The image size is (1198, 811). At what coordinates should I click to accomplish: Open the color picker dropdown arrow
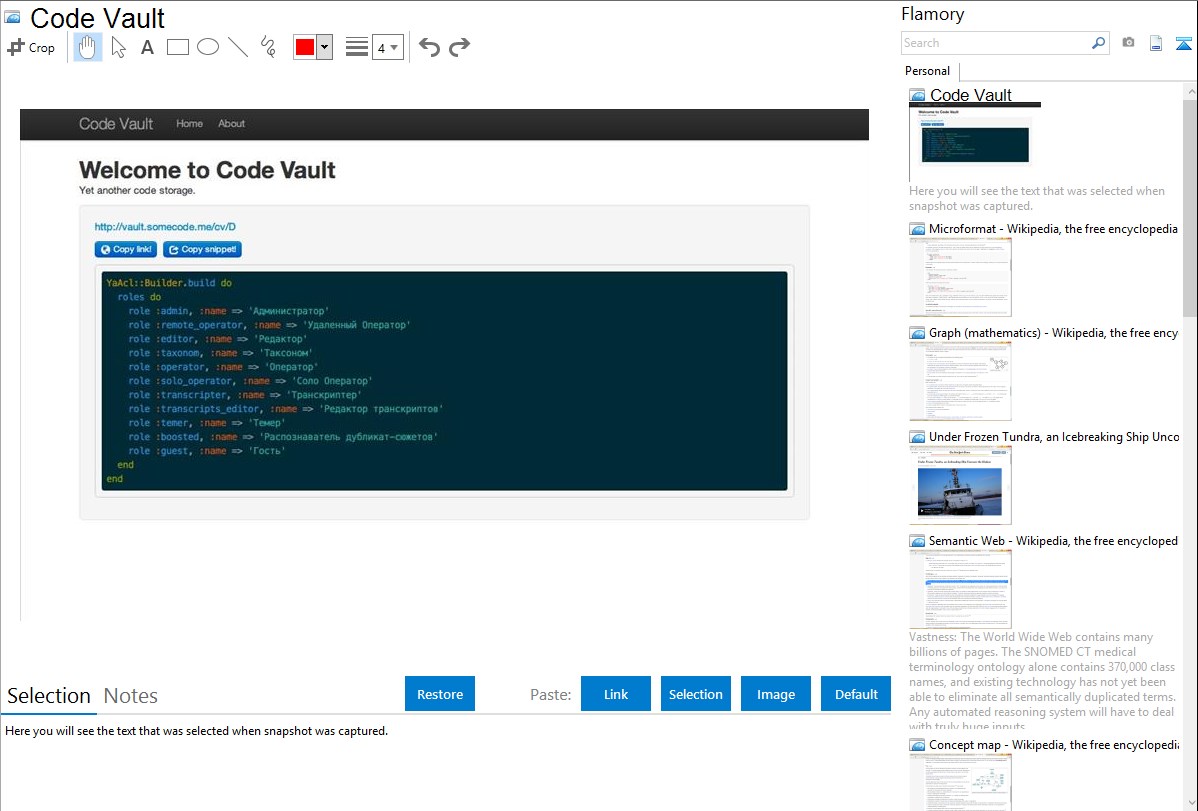click(324, 47)
